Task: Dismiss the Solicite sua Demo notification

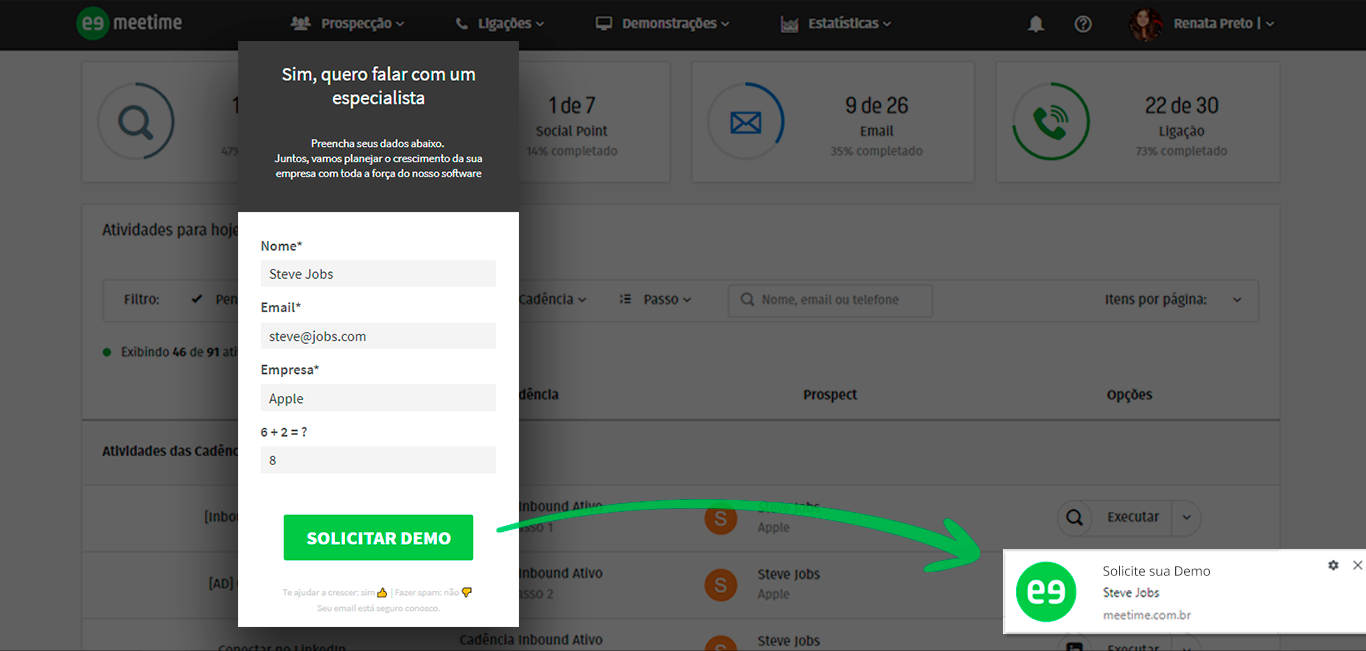Action: [x=1357, y=565]
